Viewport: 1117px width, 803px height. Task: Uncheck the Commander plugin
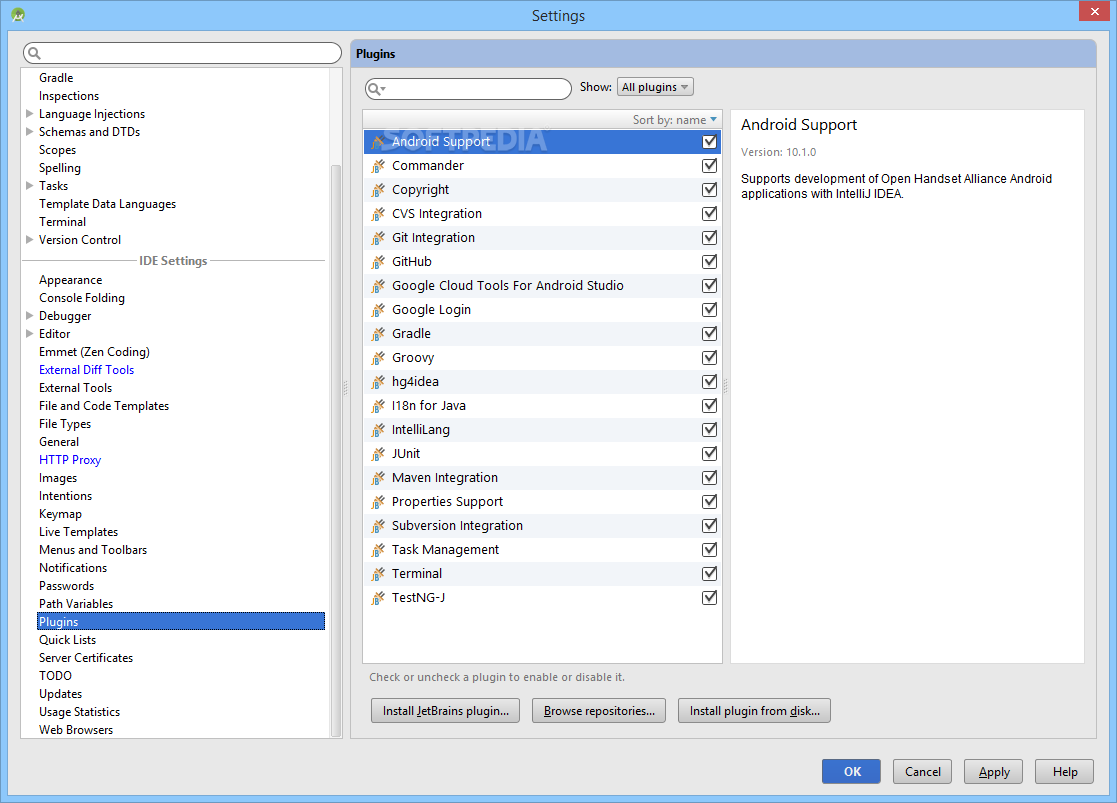(710, 166)
